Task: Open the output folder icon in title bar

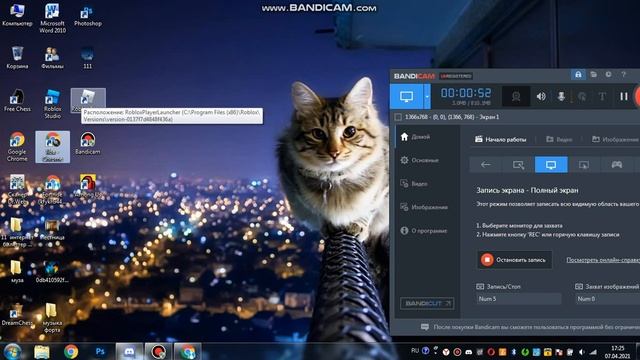Action: click(593, 75)
